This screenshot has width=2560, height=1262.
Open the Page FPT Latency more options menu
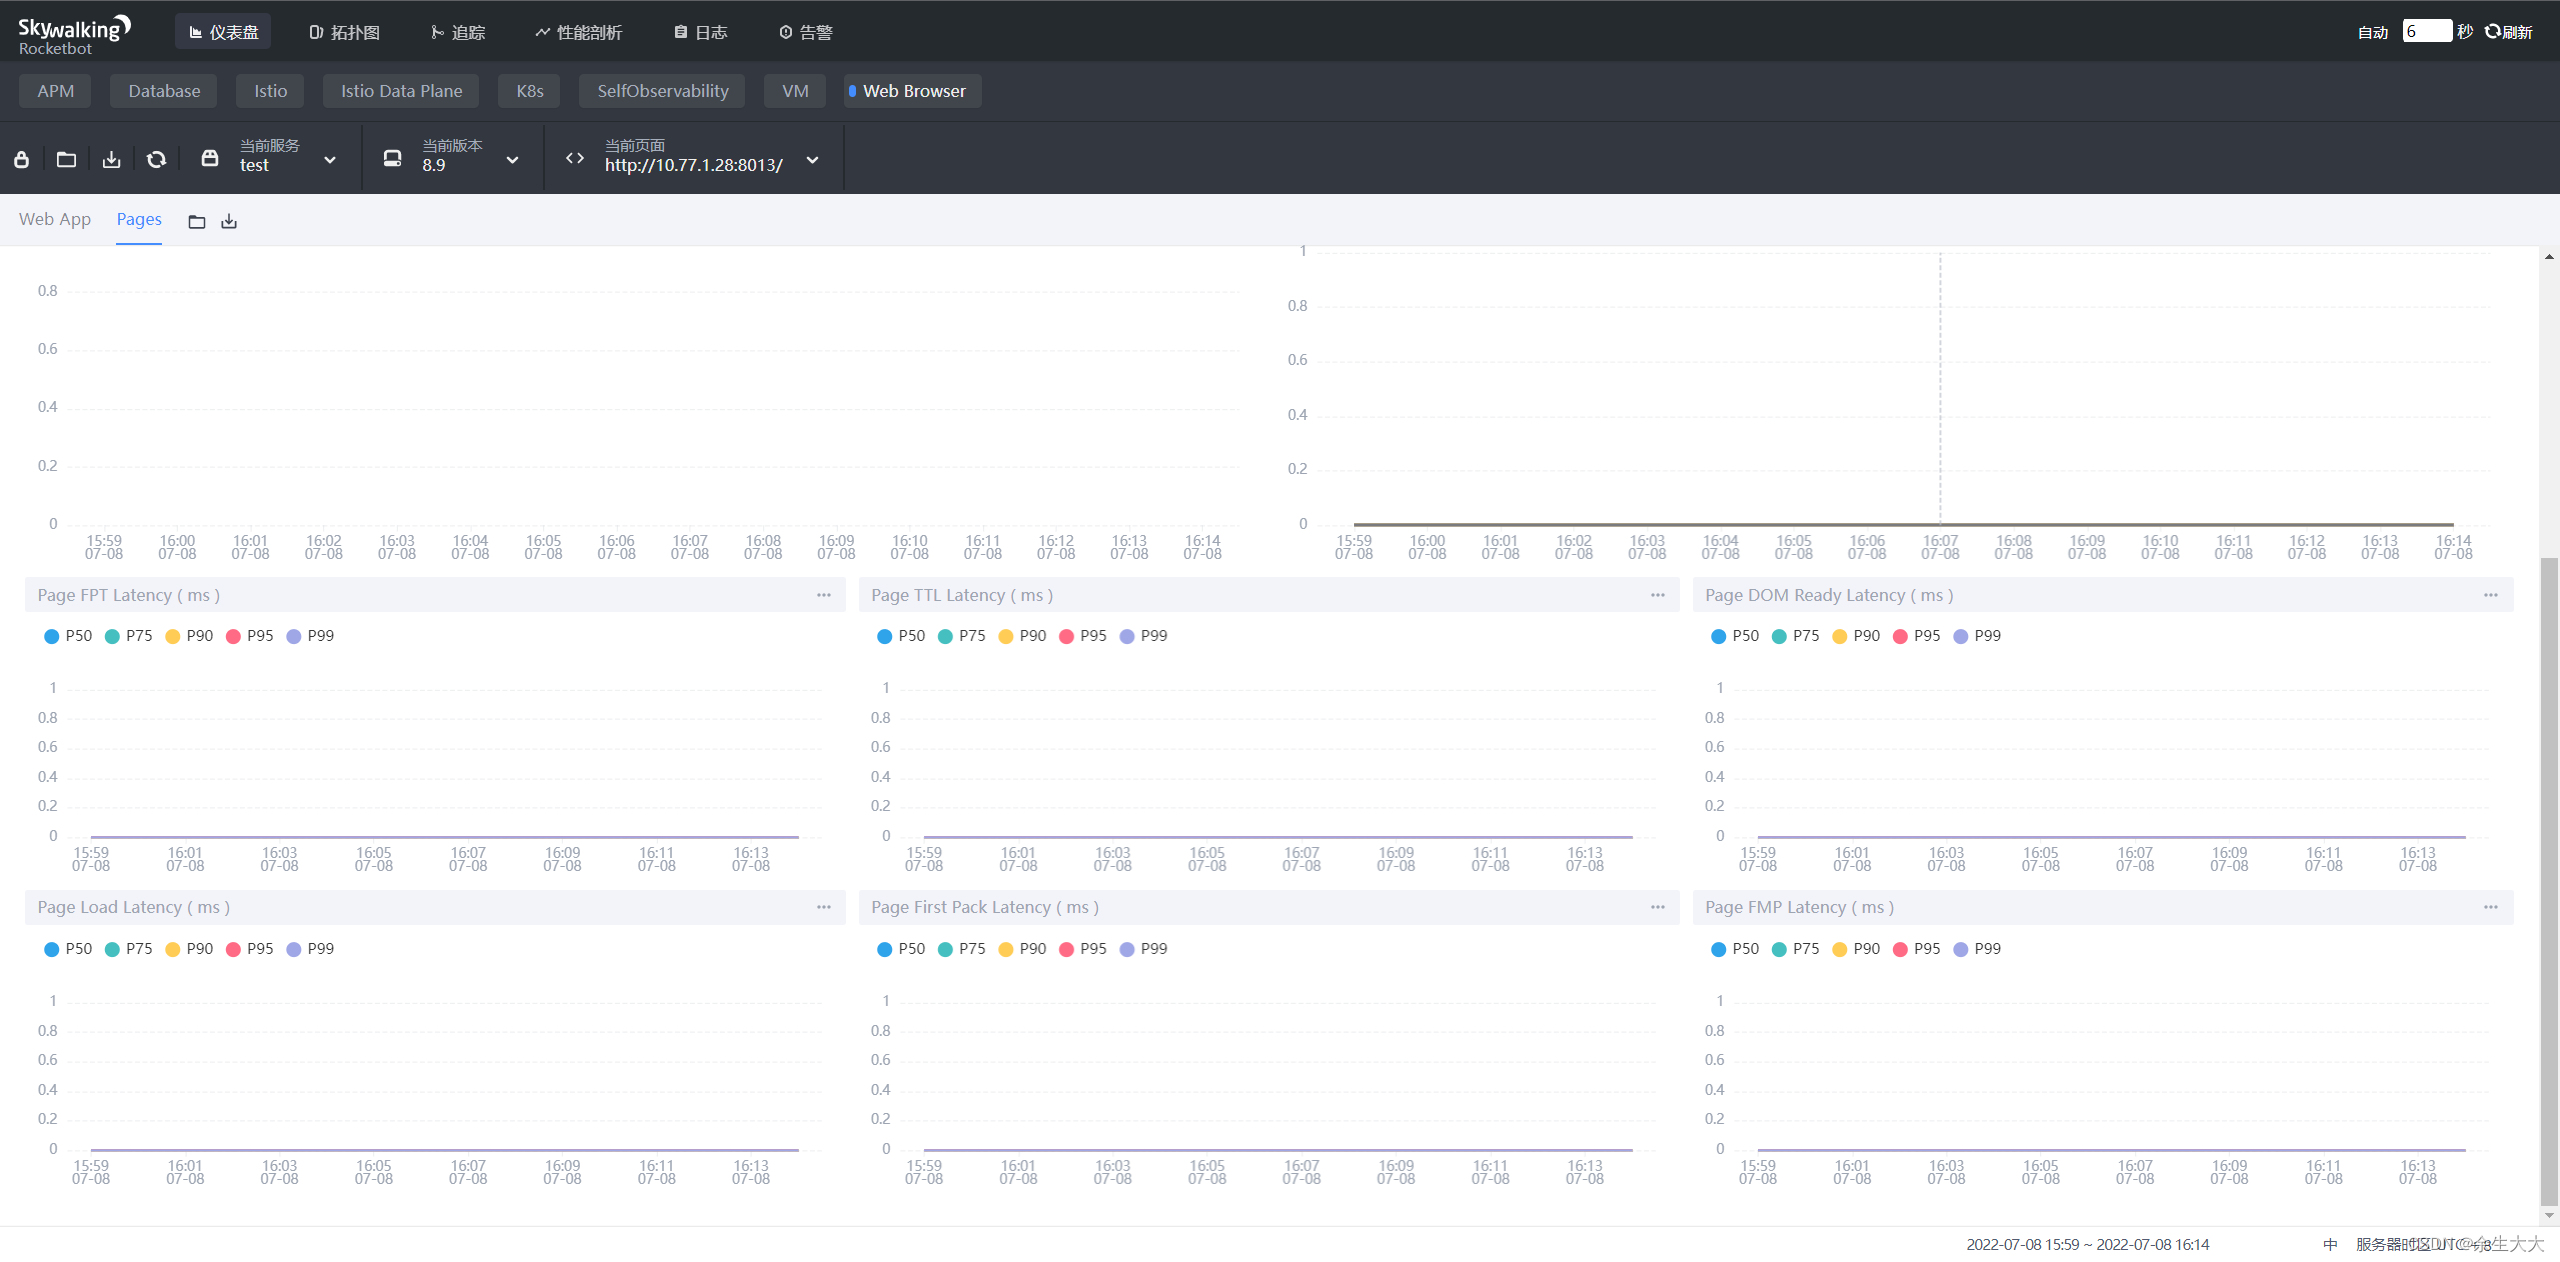[x=824, y=595]
